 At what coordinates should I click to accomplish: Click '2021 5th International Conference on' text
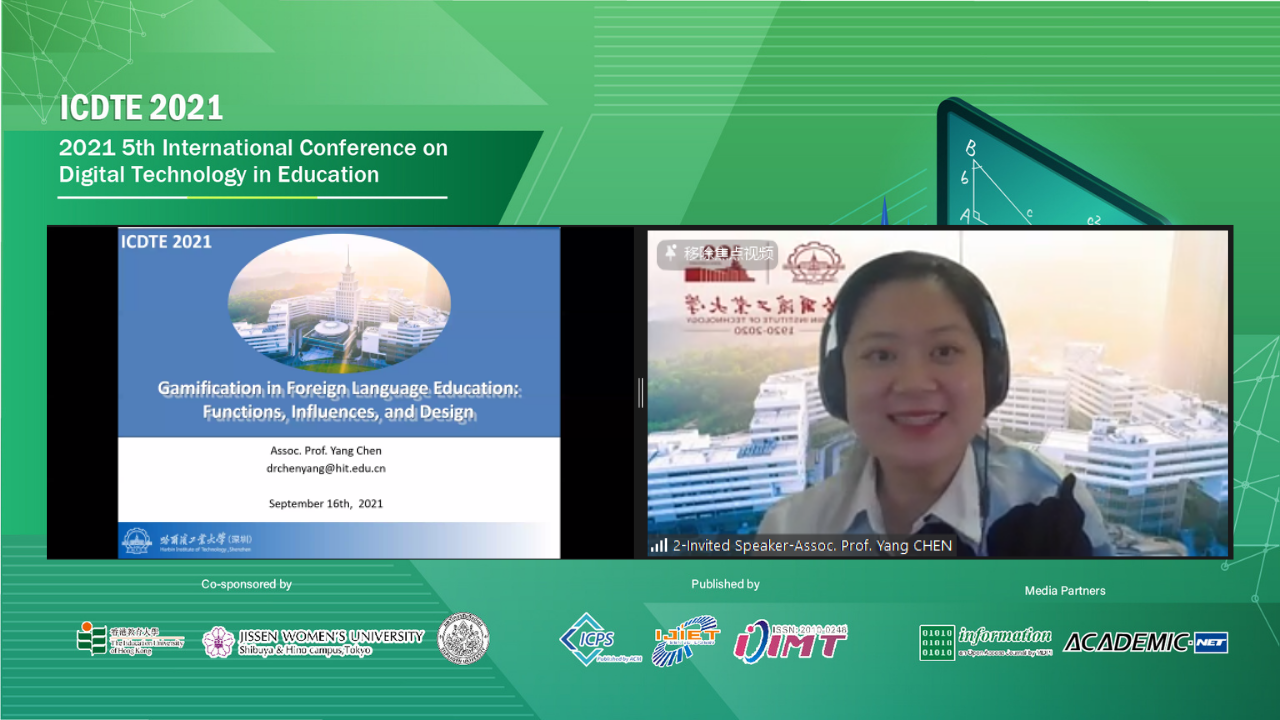(253, 148)
